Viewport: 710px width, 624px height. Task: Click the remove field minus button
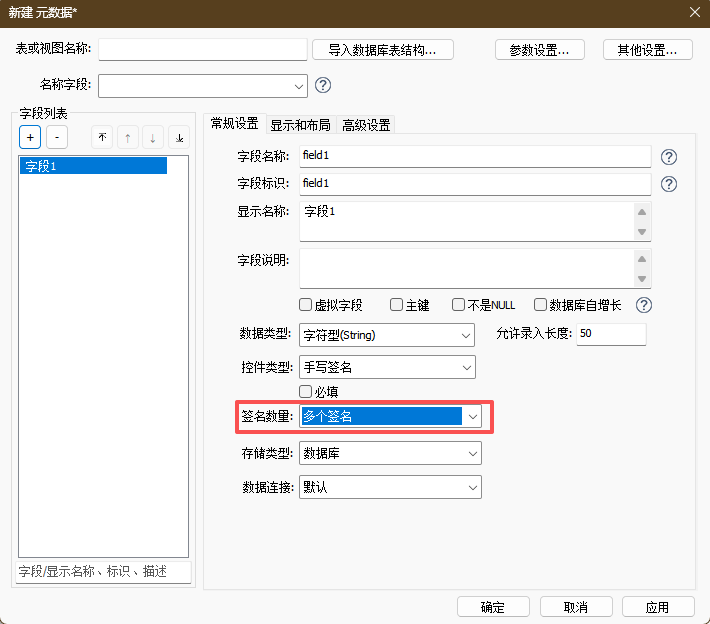[57, 137]
